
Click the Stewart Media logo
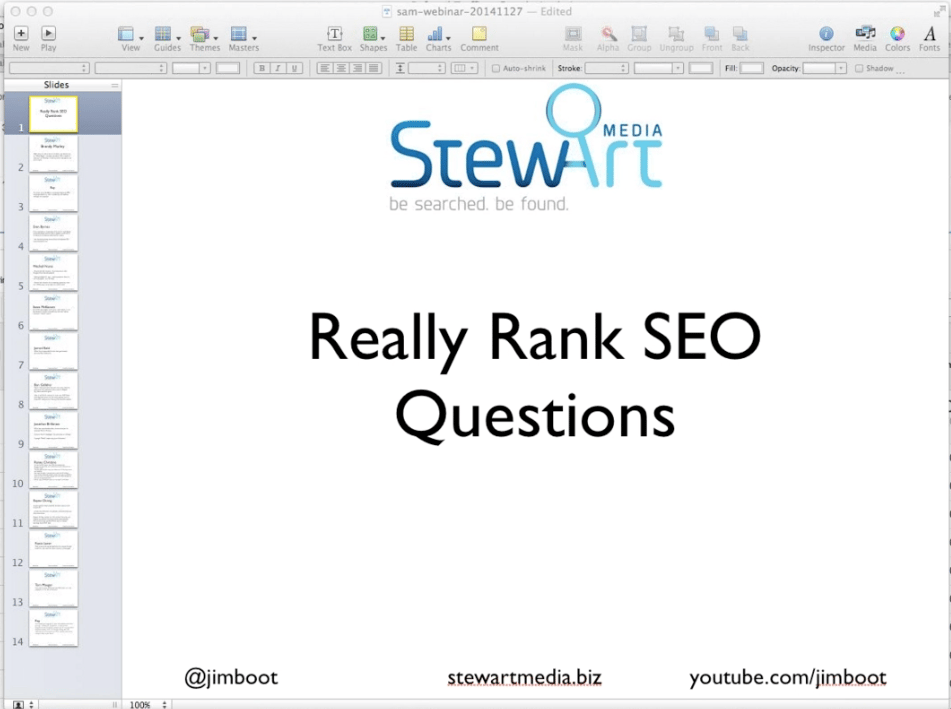coord(526,147)
